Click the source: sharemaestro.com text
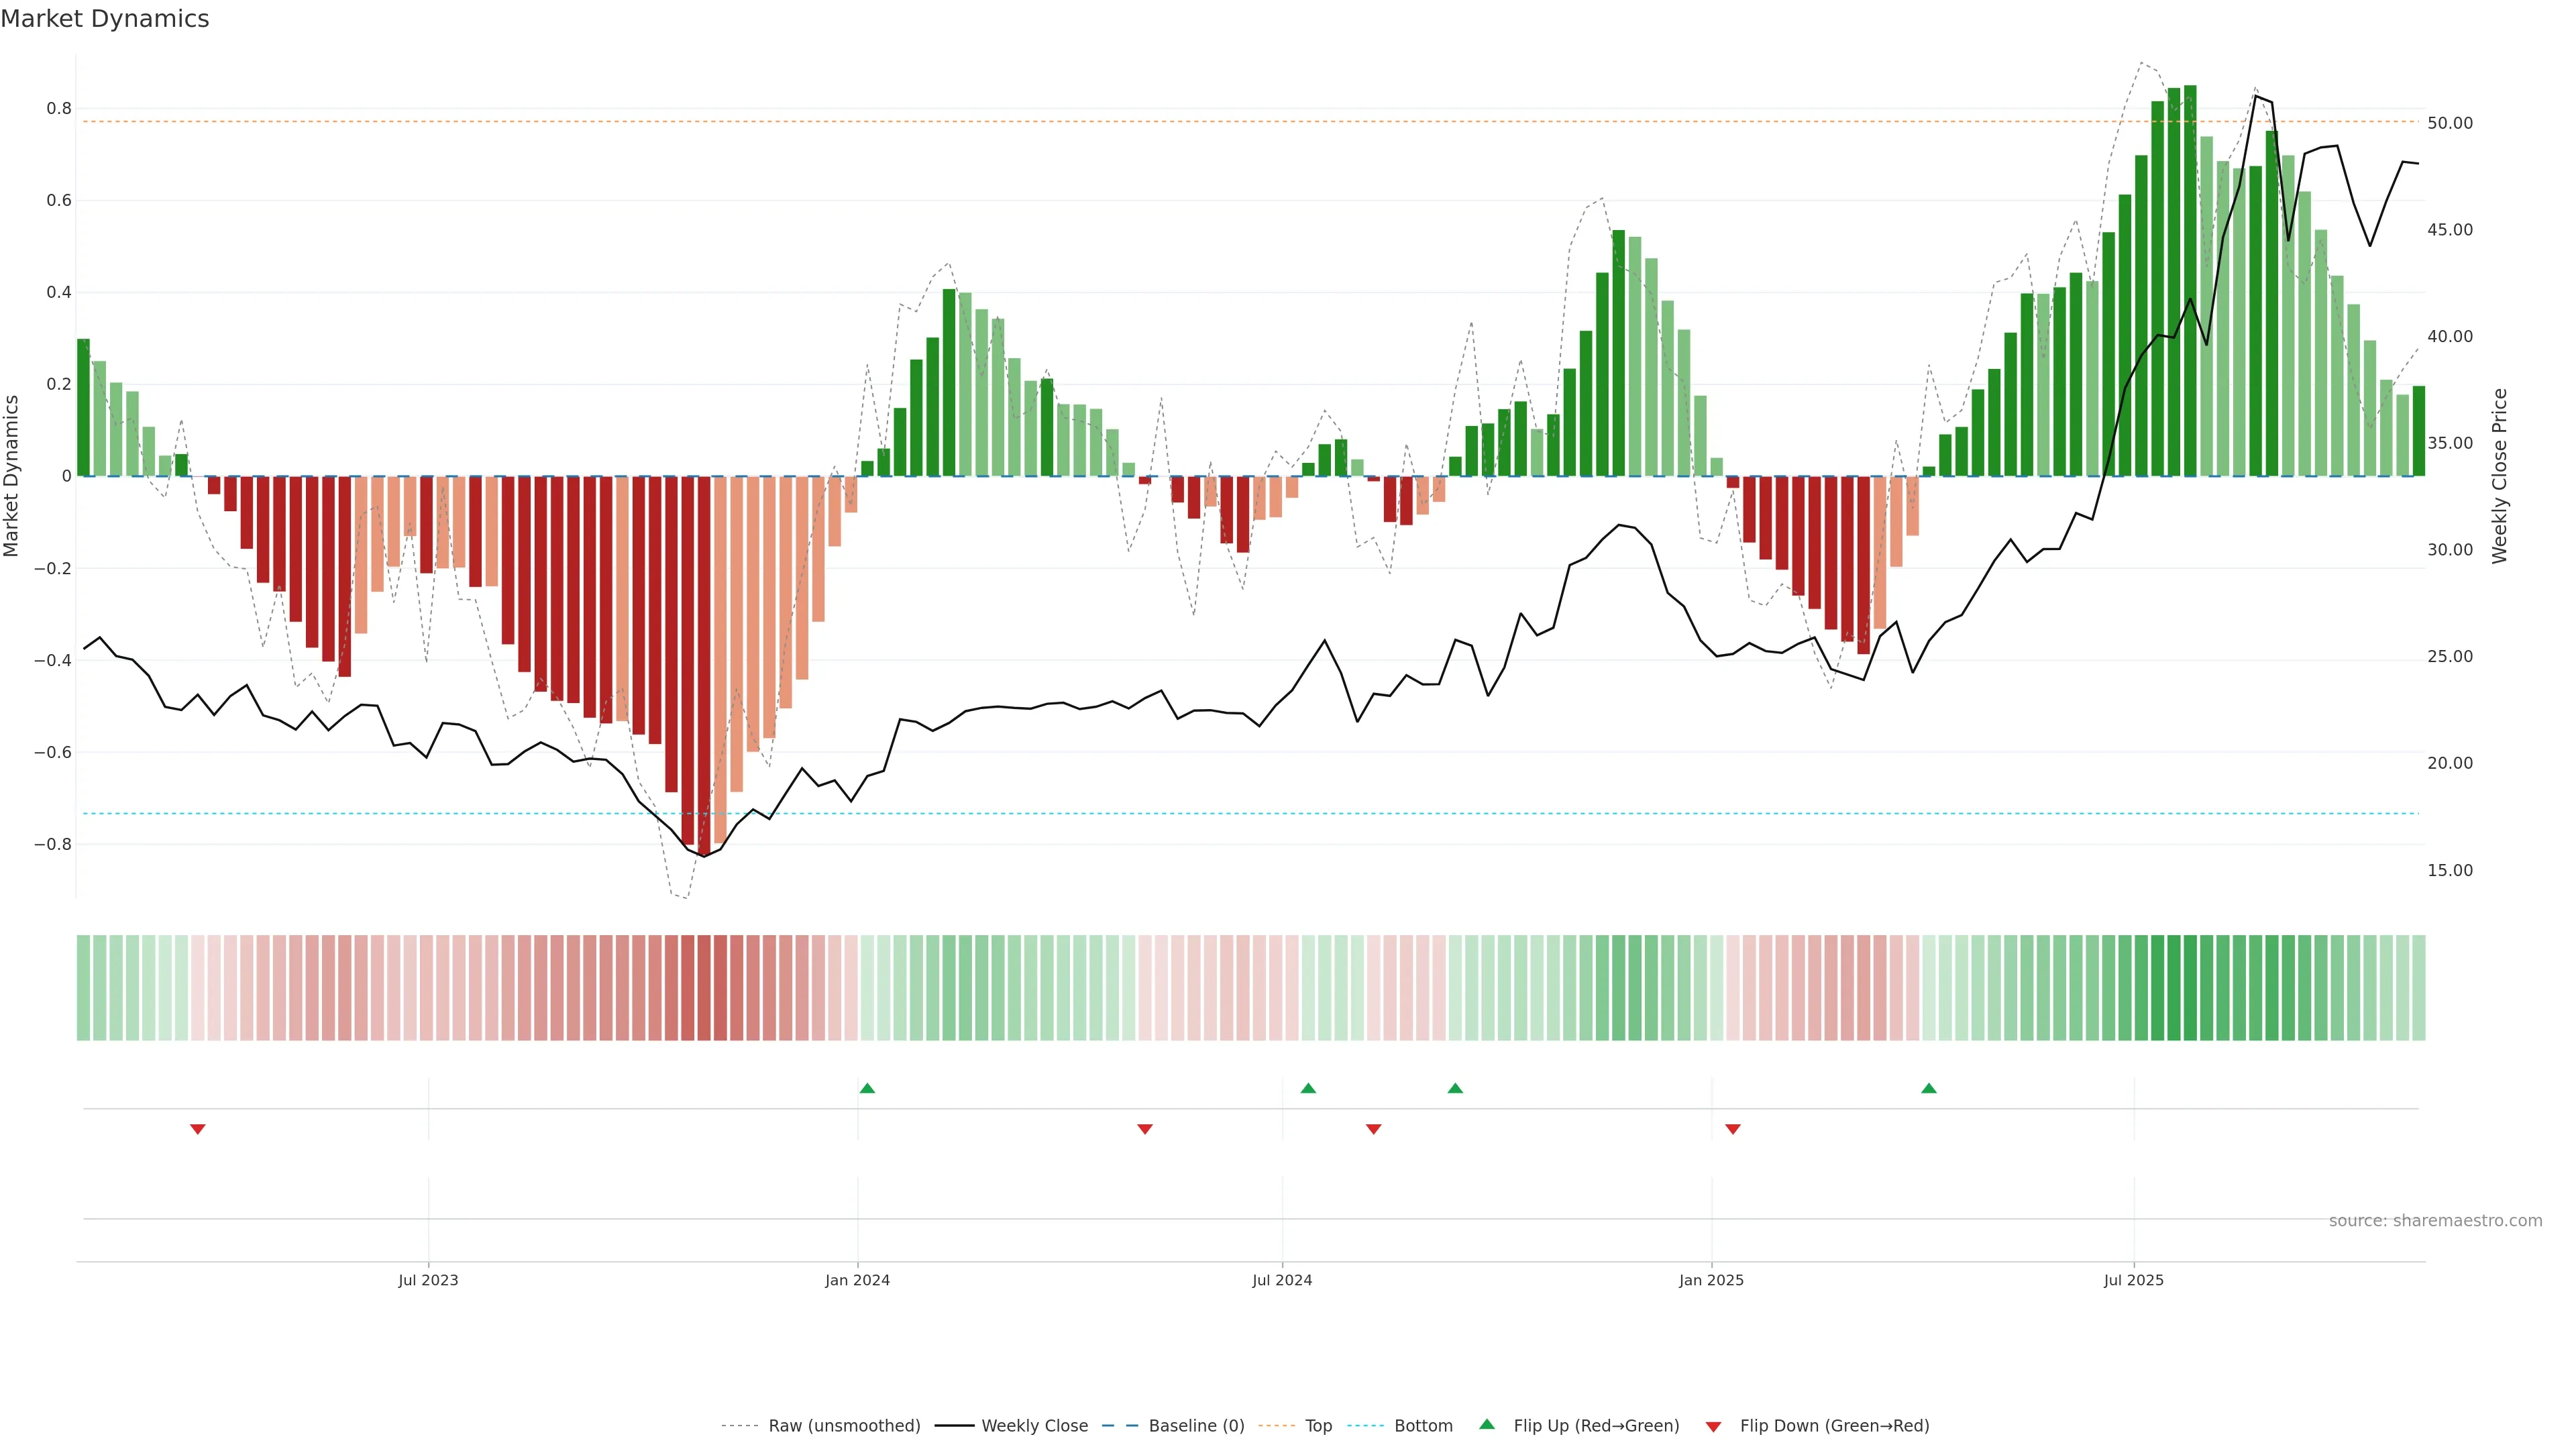Viewport: 2576px width, 1449px height. coord(2435,1220)
